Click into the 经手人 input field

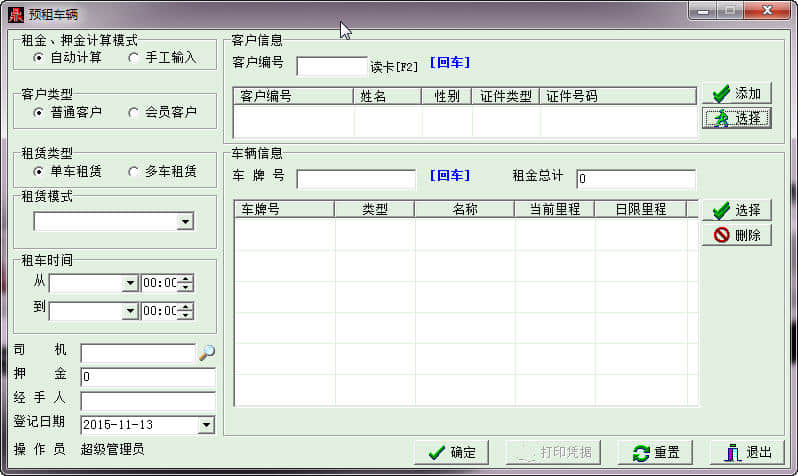click(148, 402)
